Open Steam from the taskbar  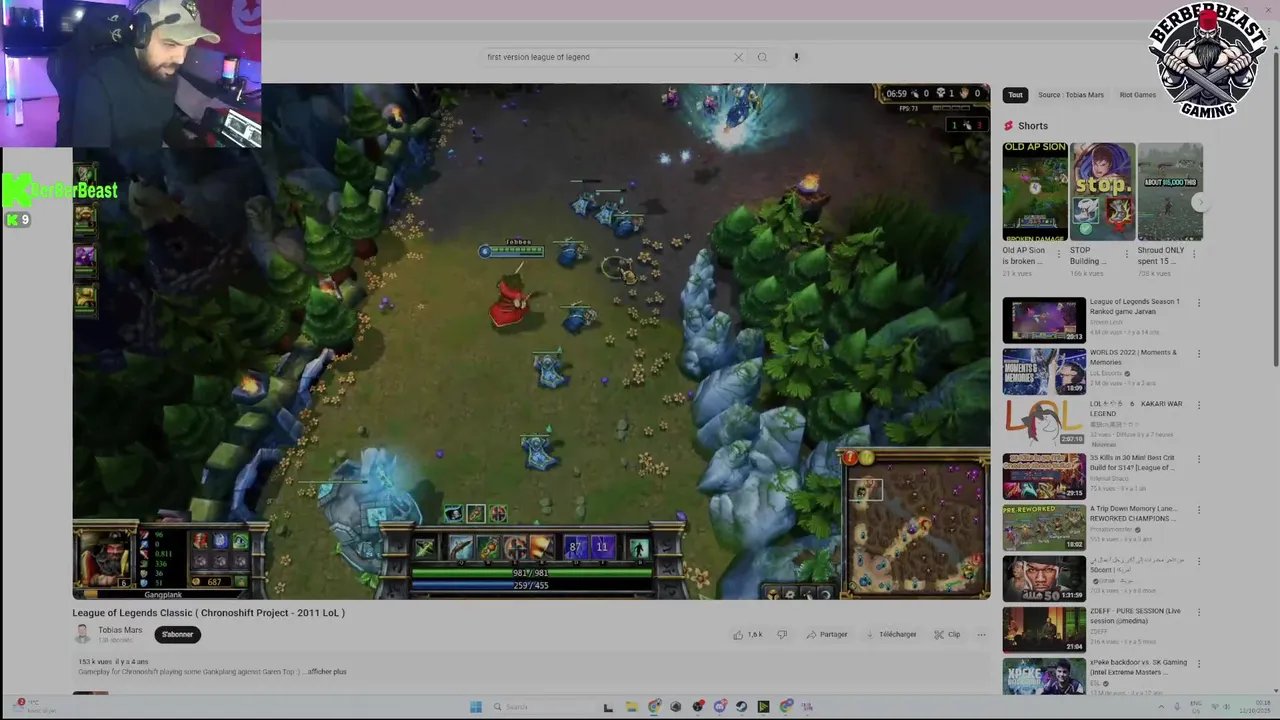pyautogui.click(x=741, y=707)
